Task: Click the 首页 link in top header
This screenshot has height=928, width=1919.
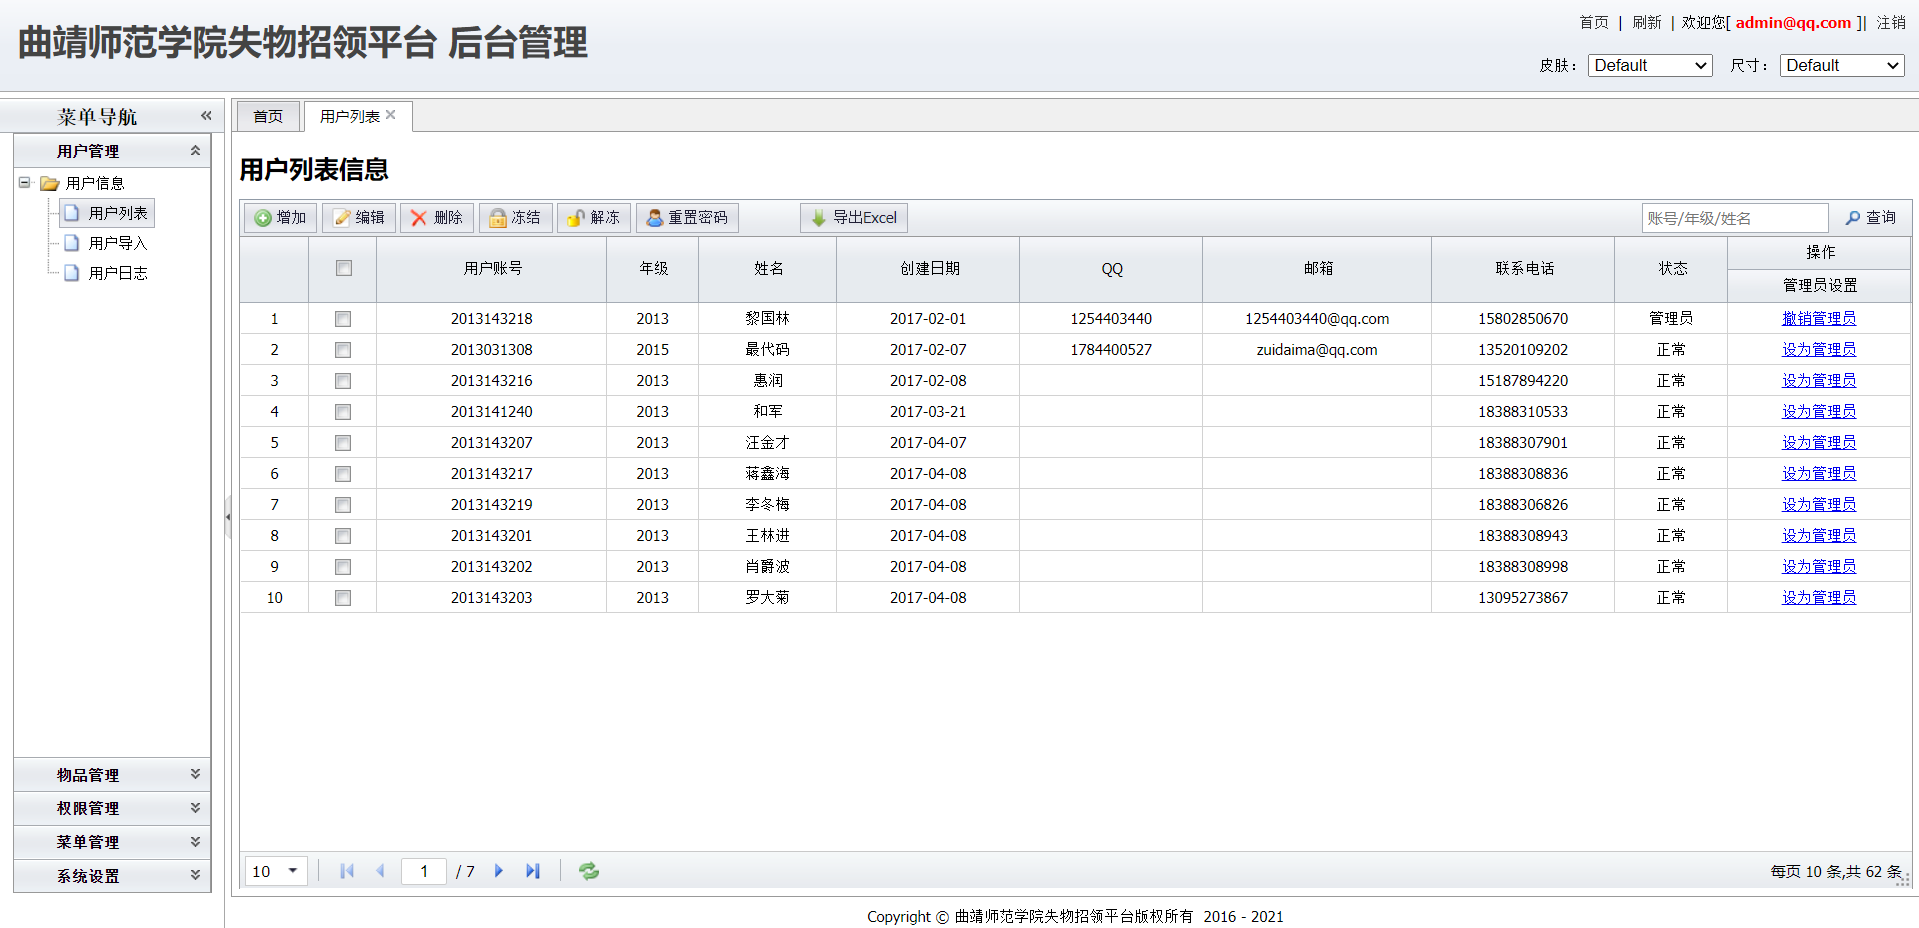Action: click(1594, 22)
